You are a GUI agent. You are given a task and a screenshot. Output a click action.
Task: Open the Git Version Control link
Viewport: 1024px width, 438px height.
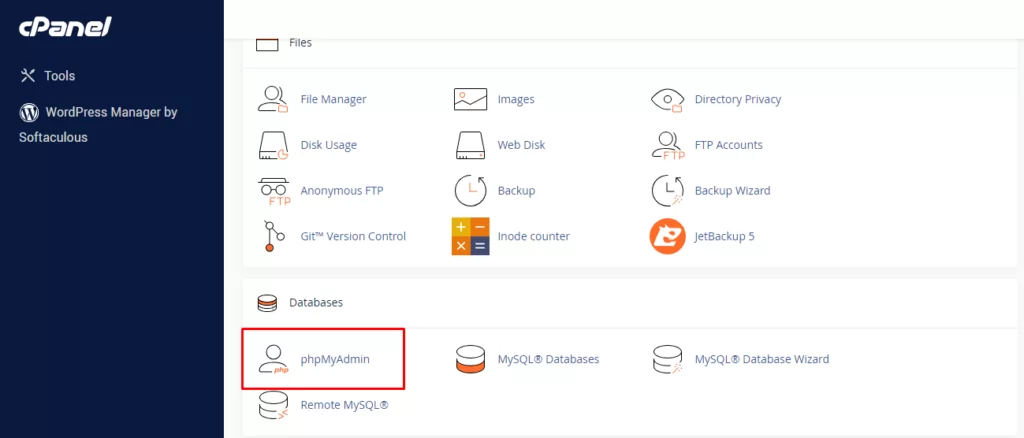tap(353, 236)
